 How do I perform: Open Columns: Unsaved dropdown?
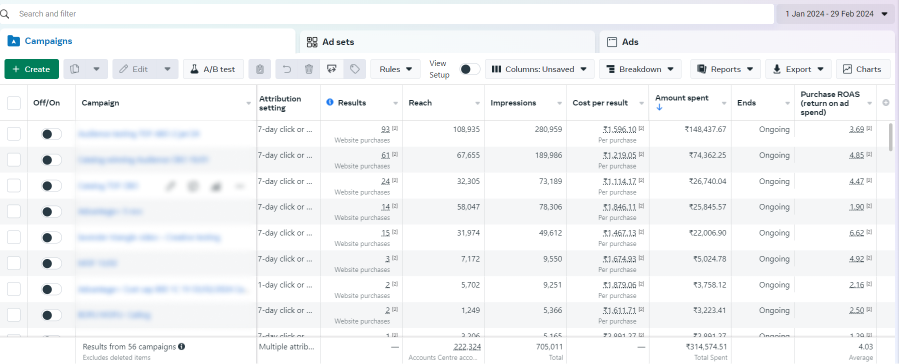(x=539, y=69)
